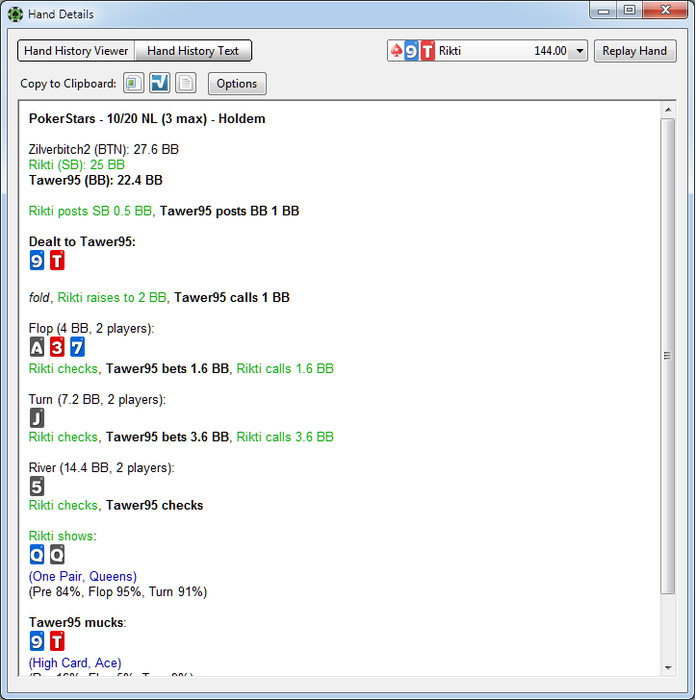Copy hand using the blue graph icon
The width and height of the screenshot is (696, 700).
tap(159, 83)
